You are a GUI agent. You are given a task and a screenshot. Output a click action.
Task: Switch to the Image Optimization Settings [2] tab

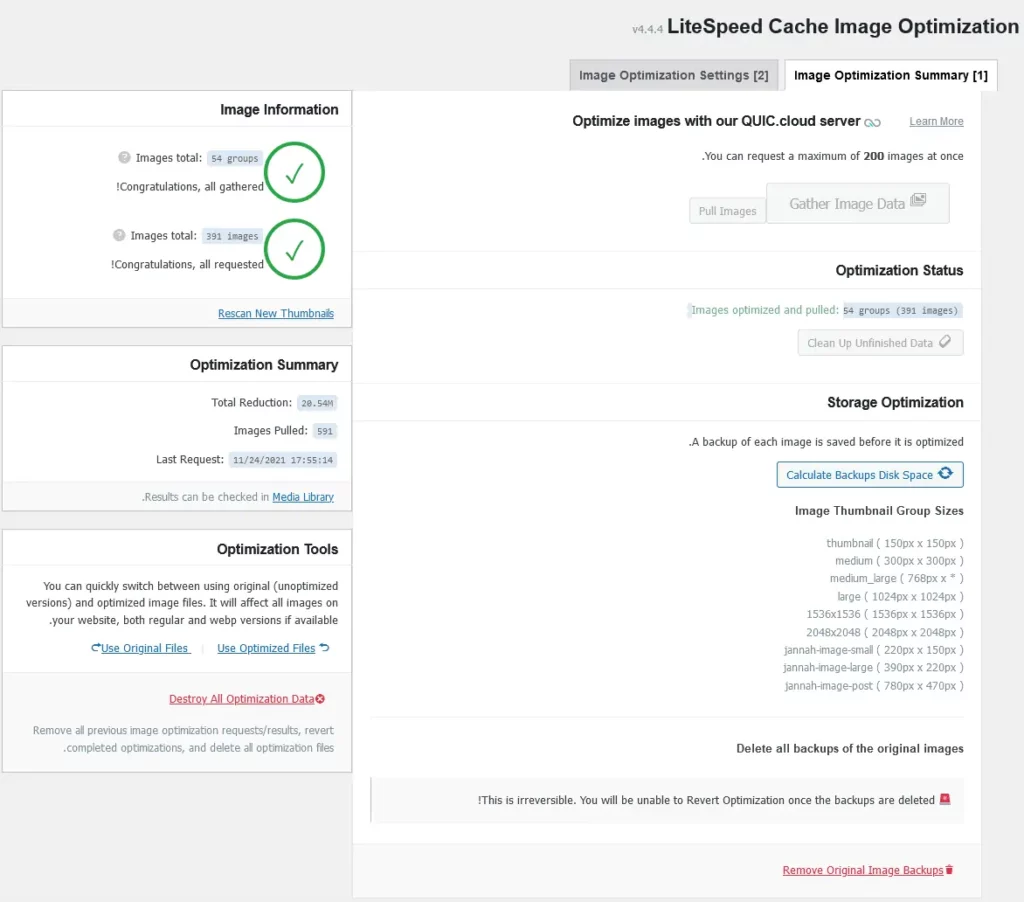(673, 75)
